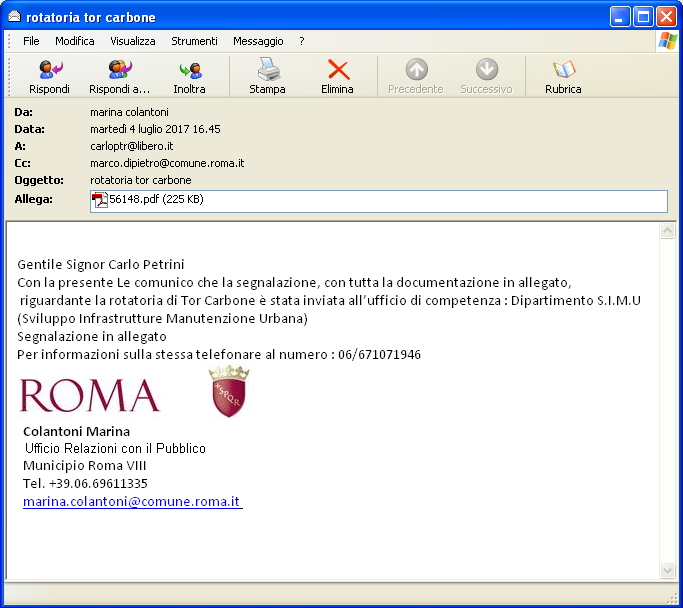Click the envelope icon in title bar
The image size is (683, 608).
click(14, 17)
